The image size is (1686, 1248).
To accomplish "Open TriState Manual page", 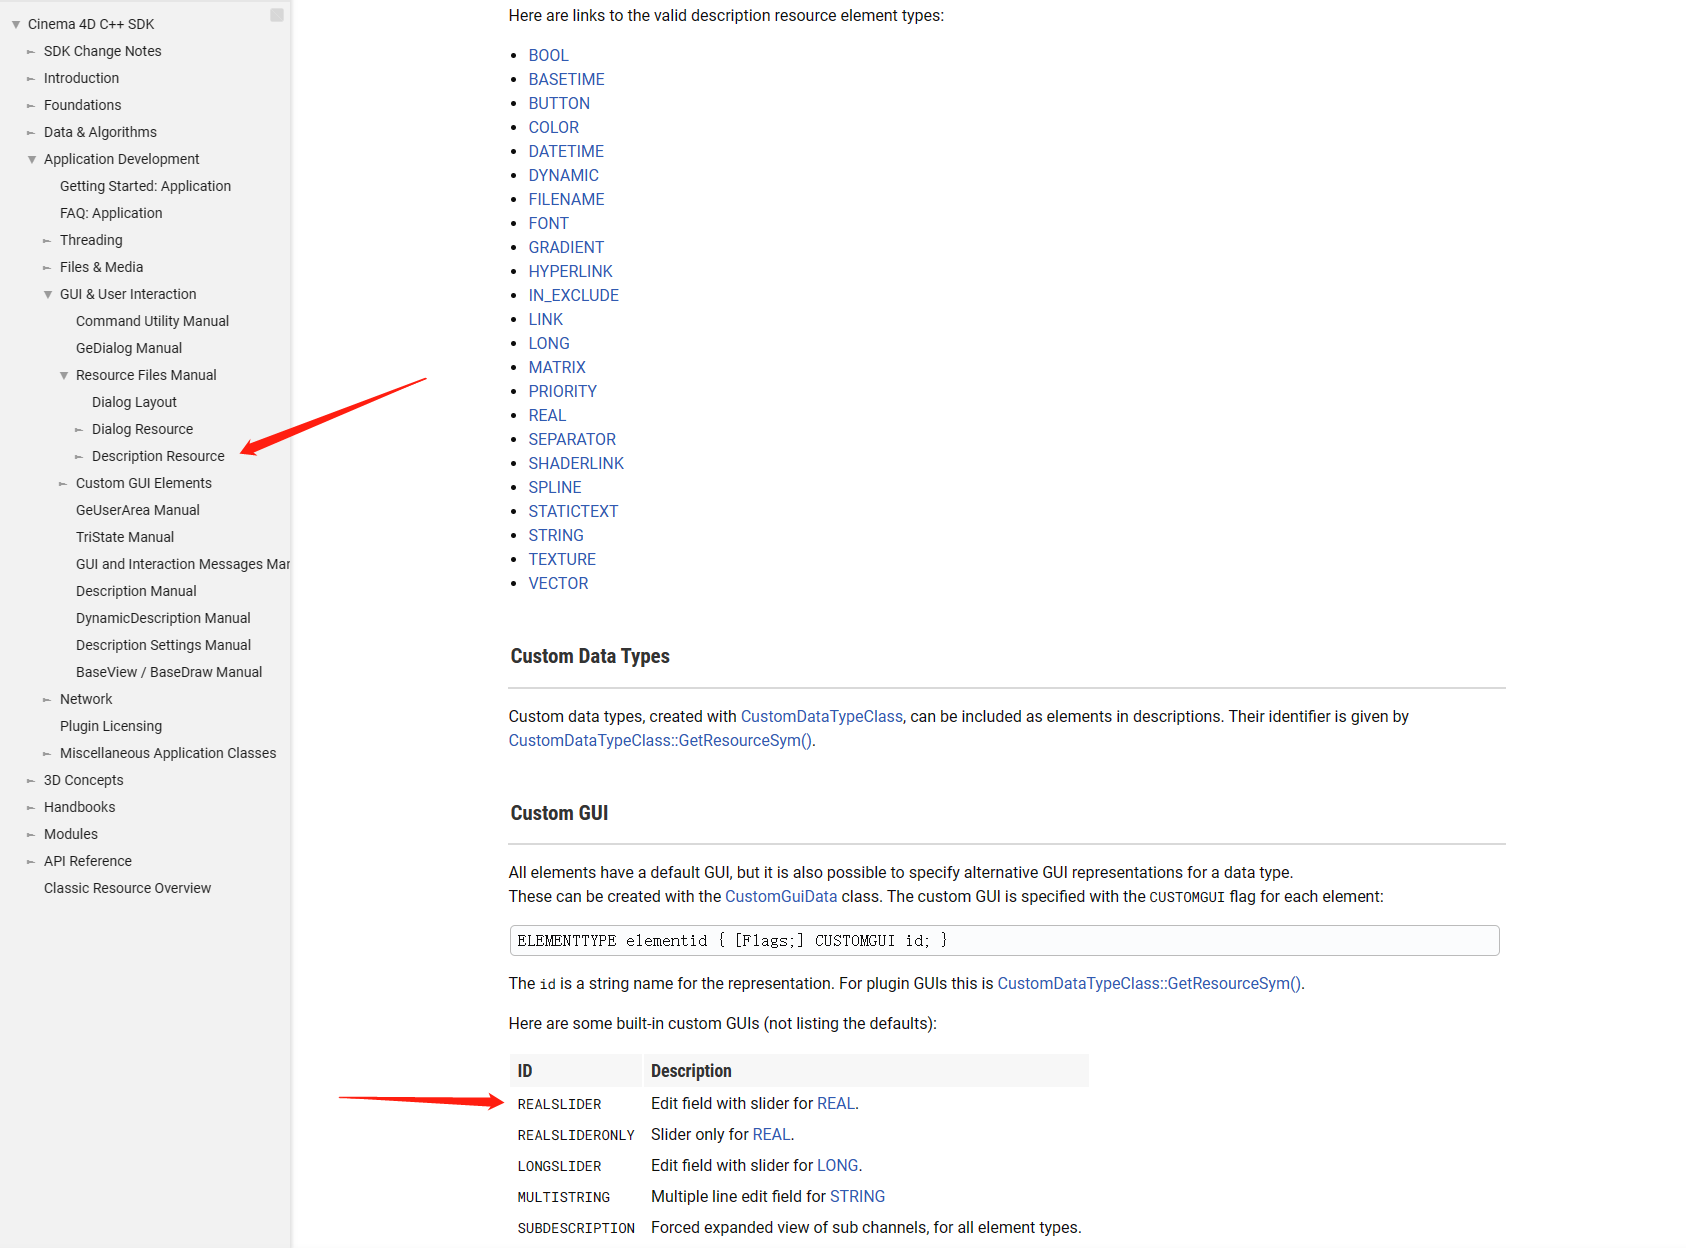I will [x=125, y=537].
